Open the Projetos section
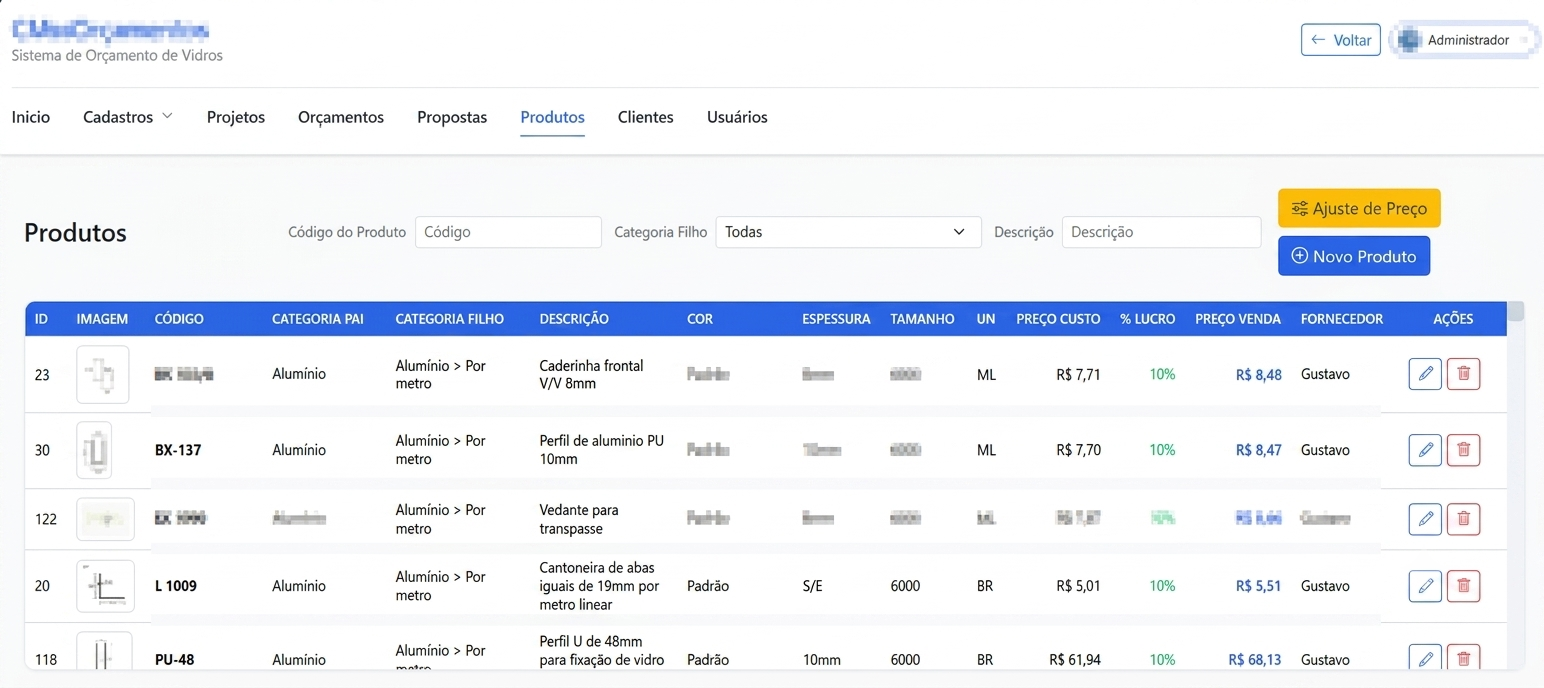 click(236, 117)
